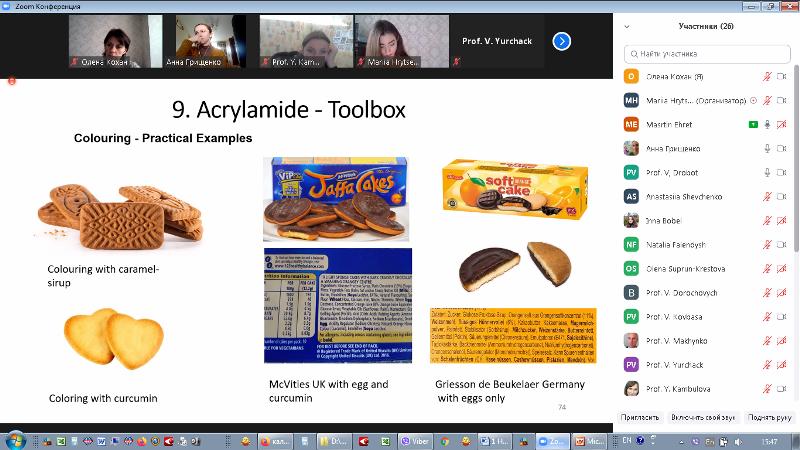The height and width of the screenshot is (450, 800).
Task: Click the muted mic icon for Prof. V. Dorochovych
Action: click(x=767, y=292)
